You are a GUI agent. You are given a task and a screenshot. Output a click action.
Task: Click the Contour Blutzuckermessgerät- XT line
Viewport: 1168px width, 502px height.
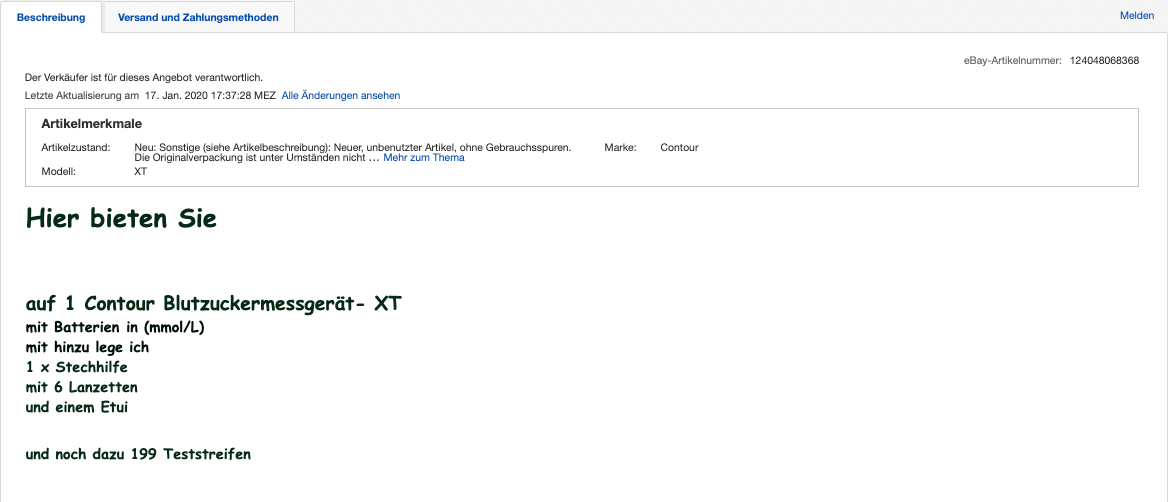point(214,304)
